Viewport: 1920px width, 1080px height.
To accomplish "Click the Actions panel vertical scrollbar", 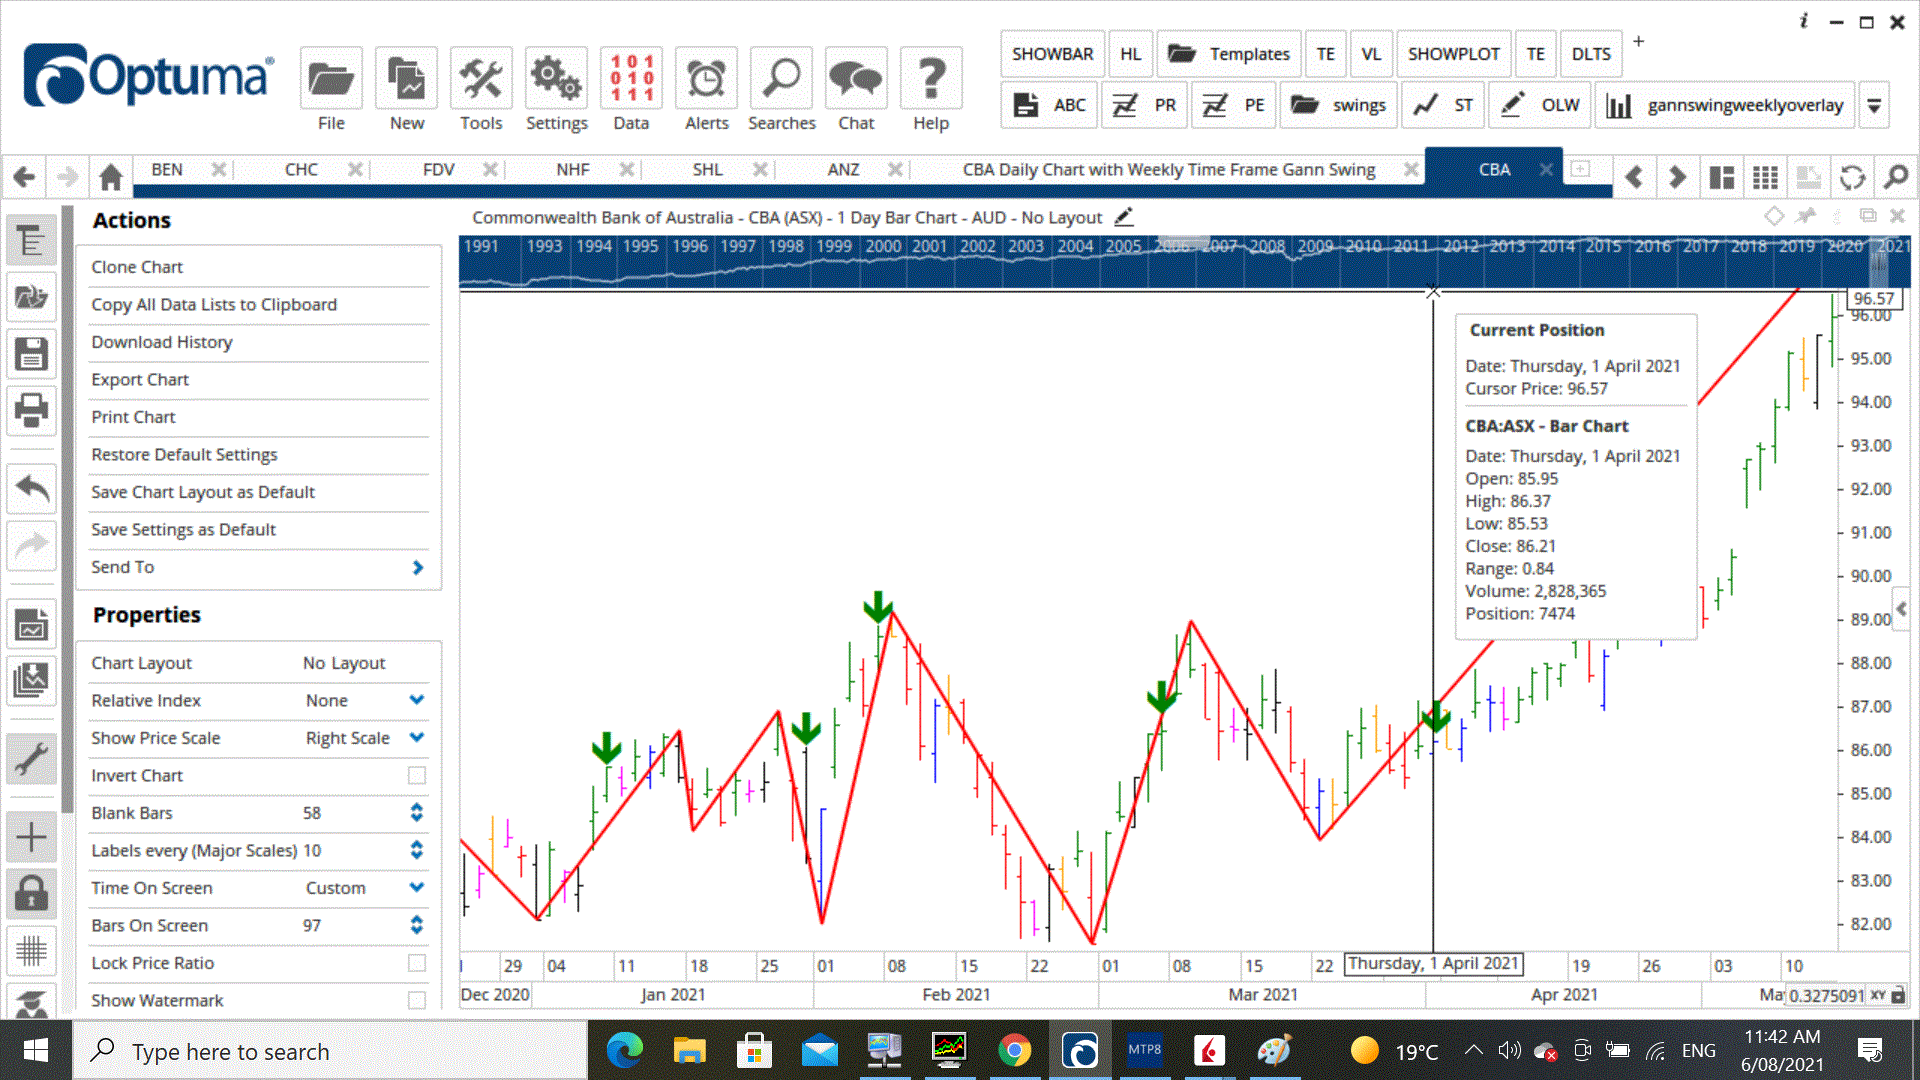I will point(67,510).
